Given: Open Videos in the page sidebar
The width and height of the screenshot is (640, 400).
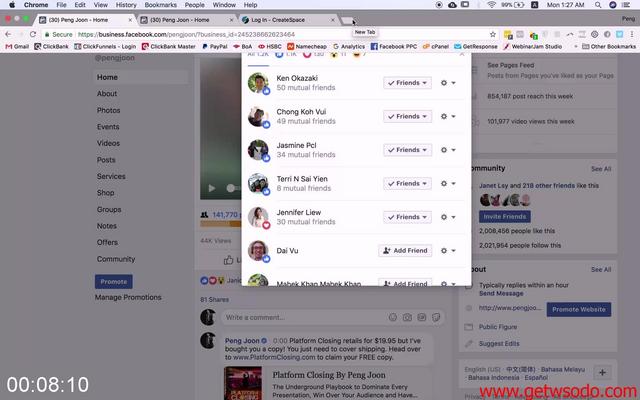Looking at the screenshot, I should [108, 143].
